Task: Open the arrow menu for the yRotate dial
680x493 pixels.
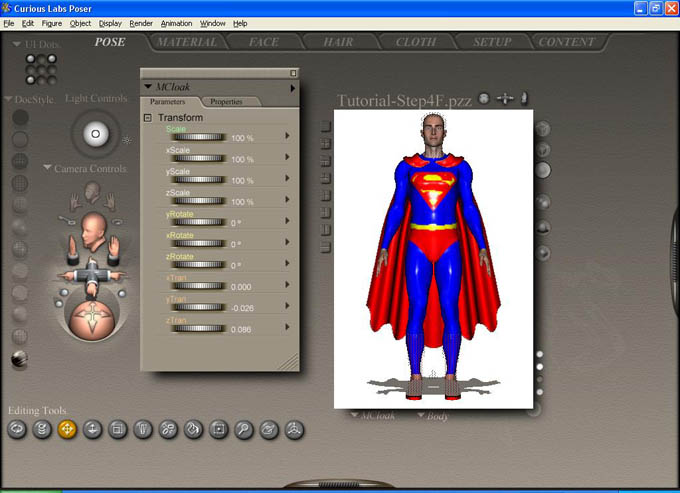Action: 287,221
